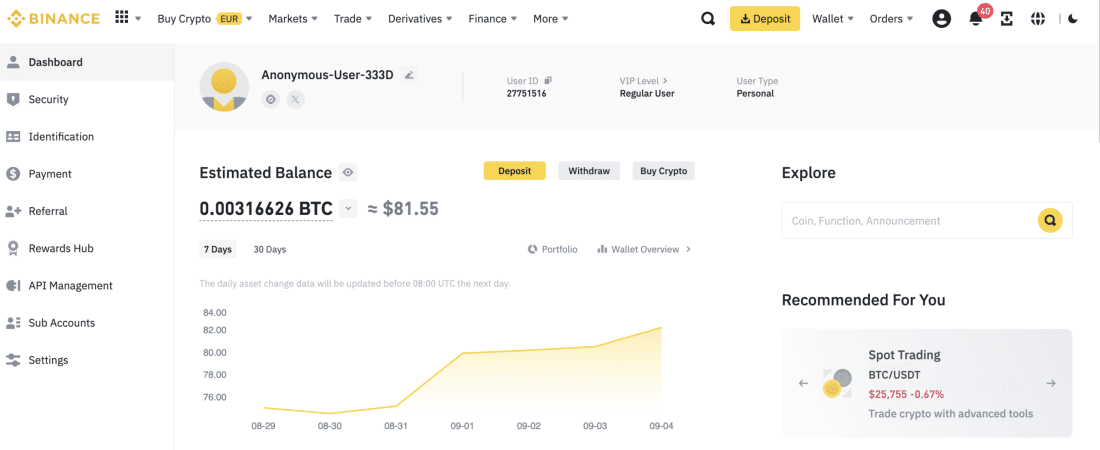Click user ID number 27751516
This screenshot has height=450, width=1100.
tap(526, 93)
